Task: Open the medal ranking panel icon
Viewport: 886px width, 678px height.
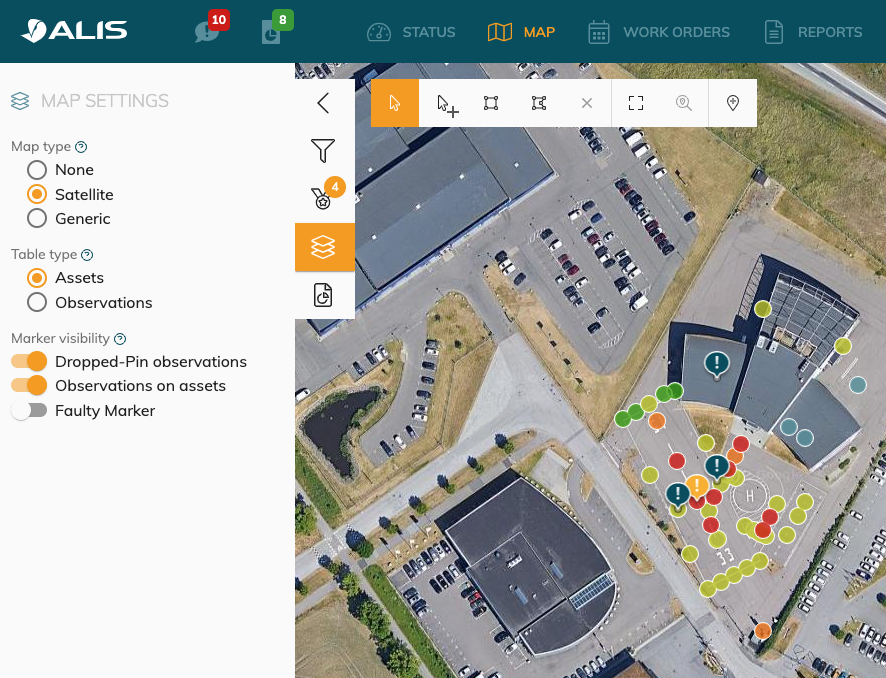Action: pyautogui.click(x=323, y=199)
